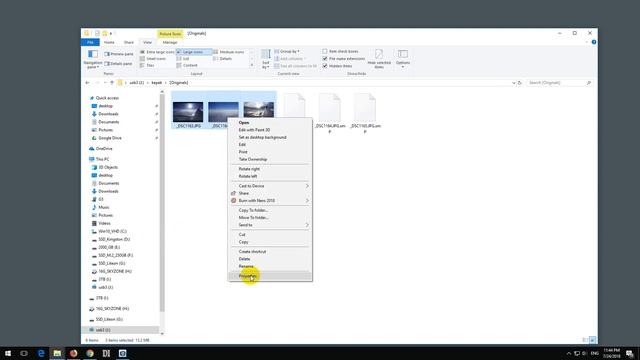This screenshot has height=360, width=640.
Task: Uncheck Hidden items option
Action: click(x=325, y=66)
